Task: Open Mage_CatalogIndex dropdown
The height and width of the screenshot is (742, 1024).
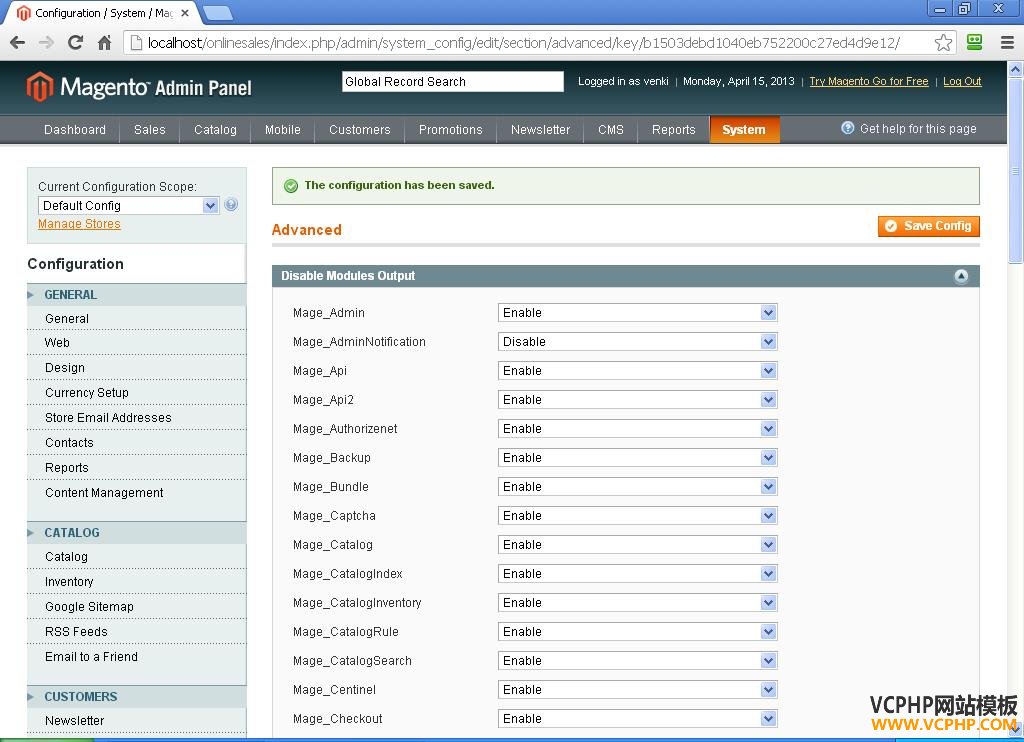Action: [x=637, y=574]
